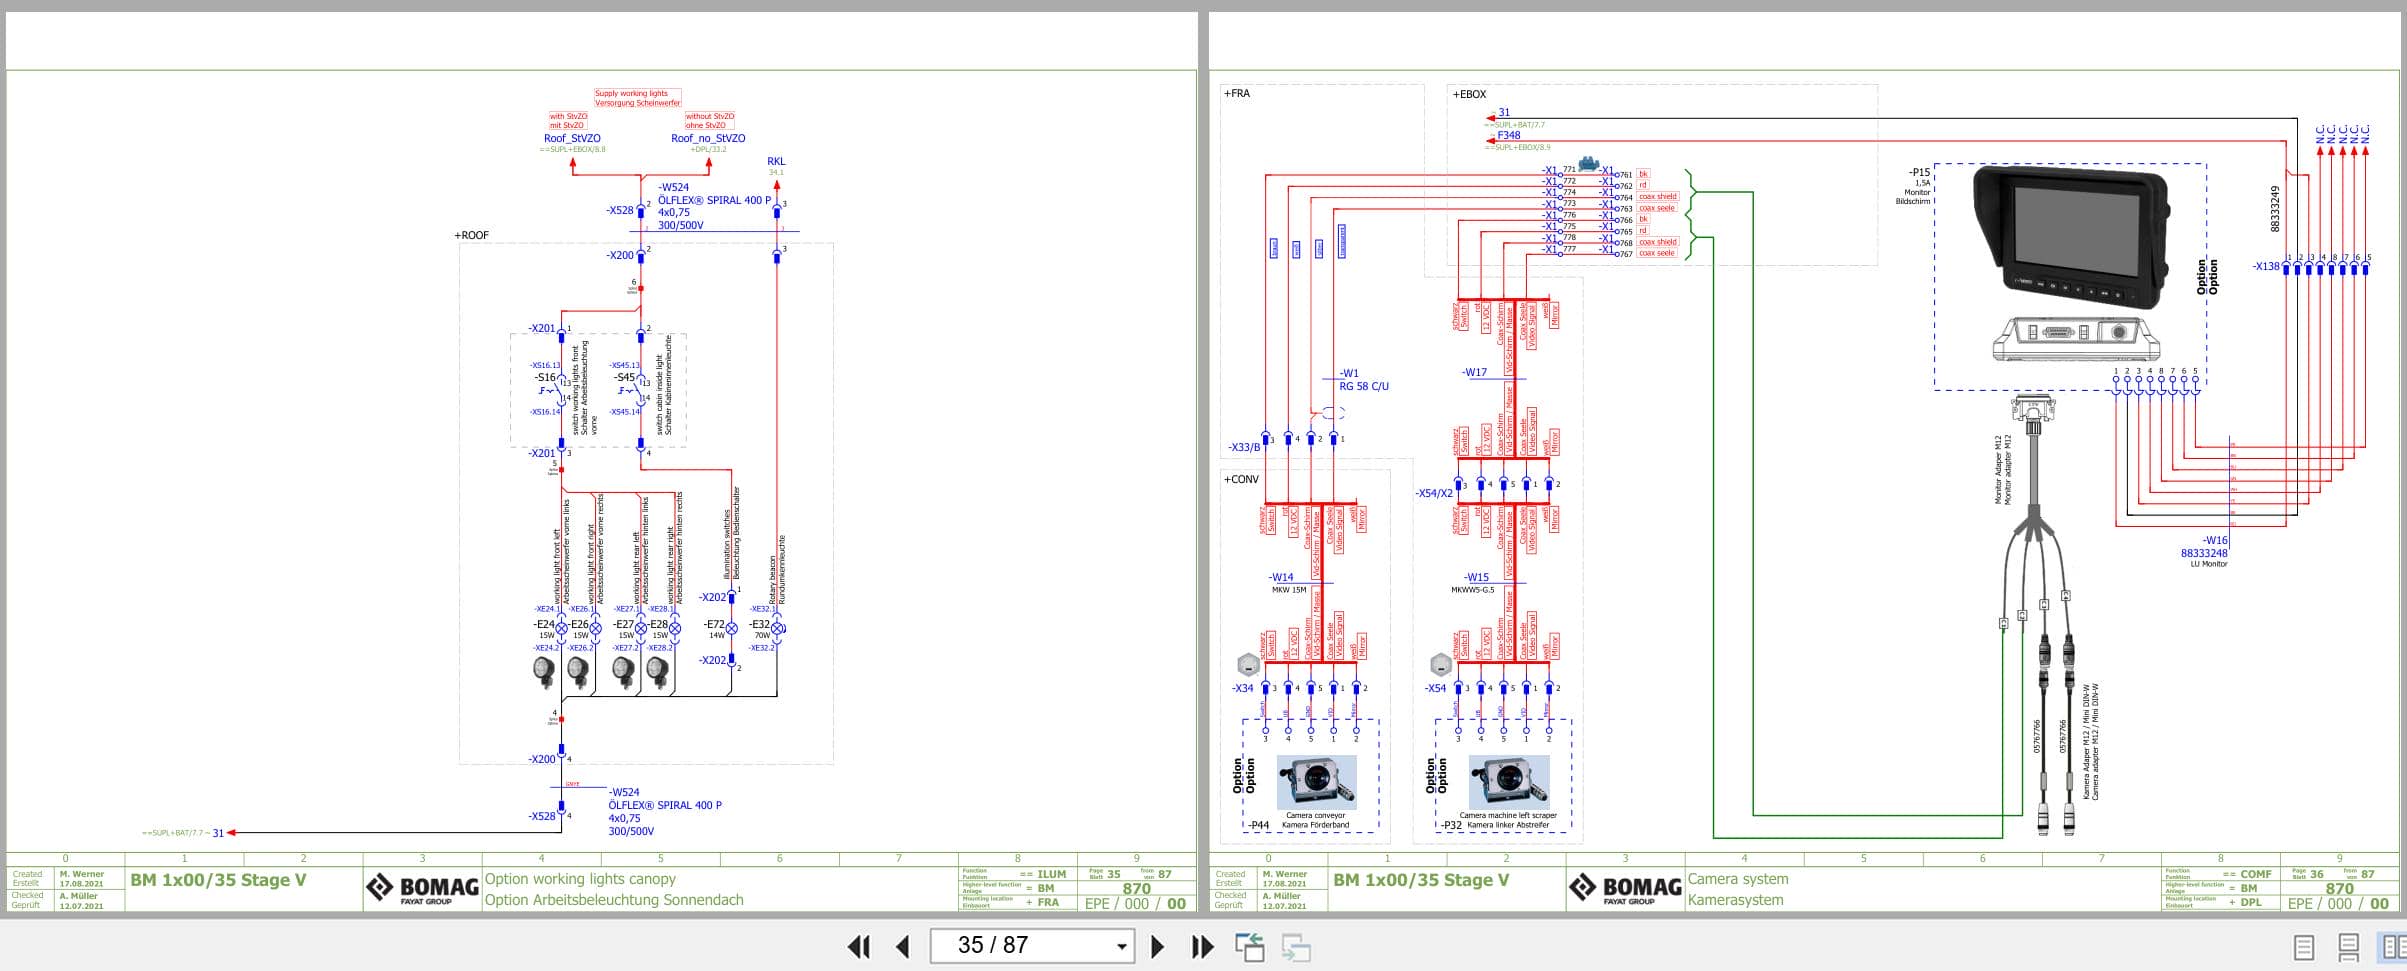Click the E28 working light photo
This screenshot has width=2407, height=971.
click(x=657, y=672)
